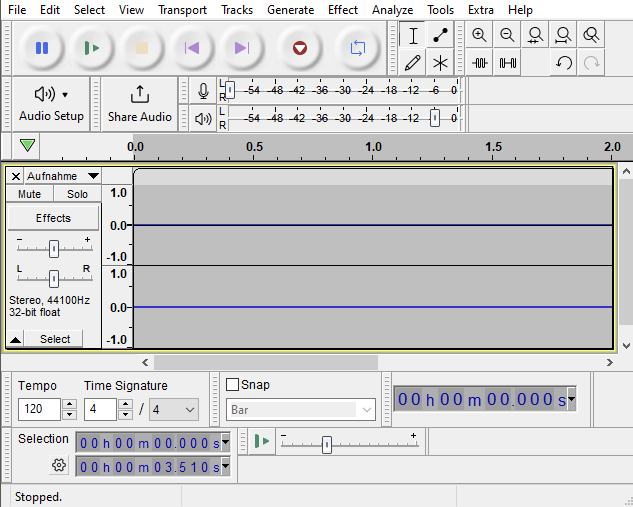
Task: Toggle the Loop button
Action: [x=358, y=48]
